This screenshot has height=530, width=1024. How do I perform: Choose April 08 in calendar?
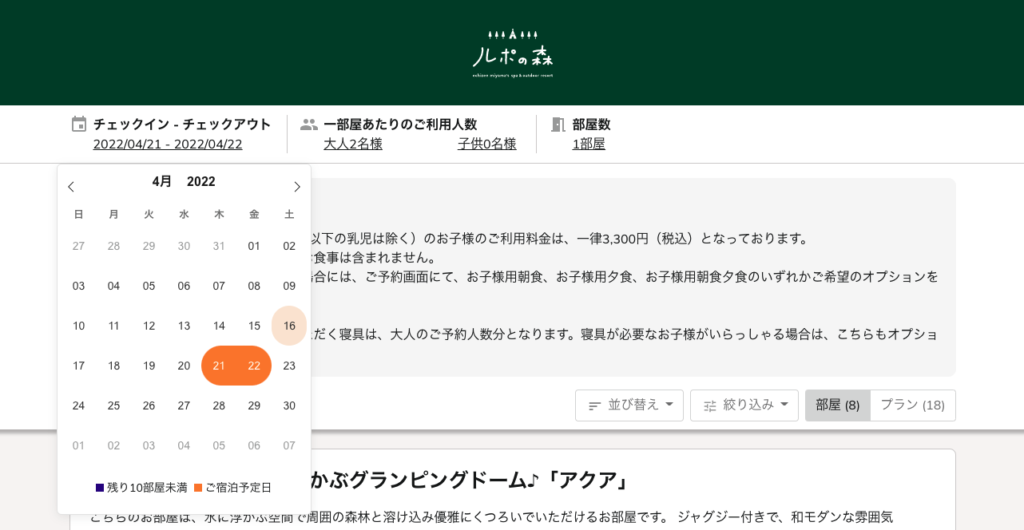[254, 286]
